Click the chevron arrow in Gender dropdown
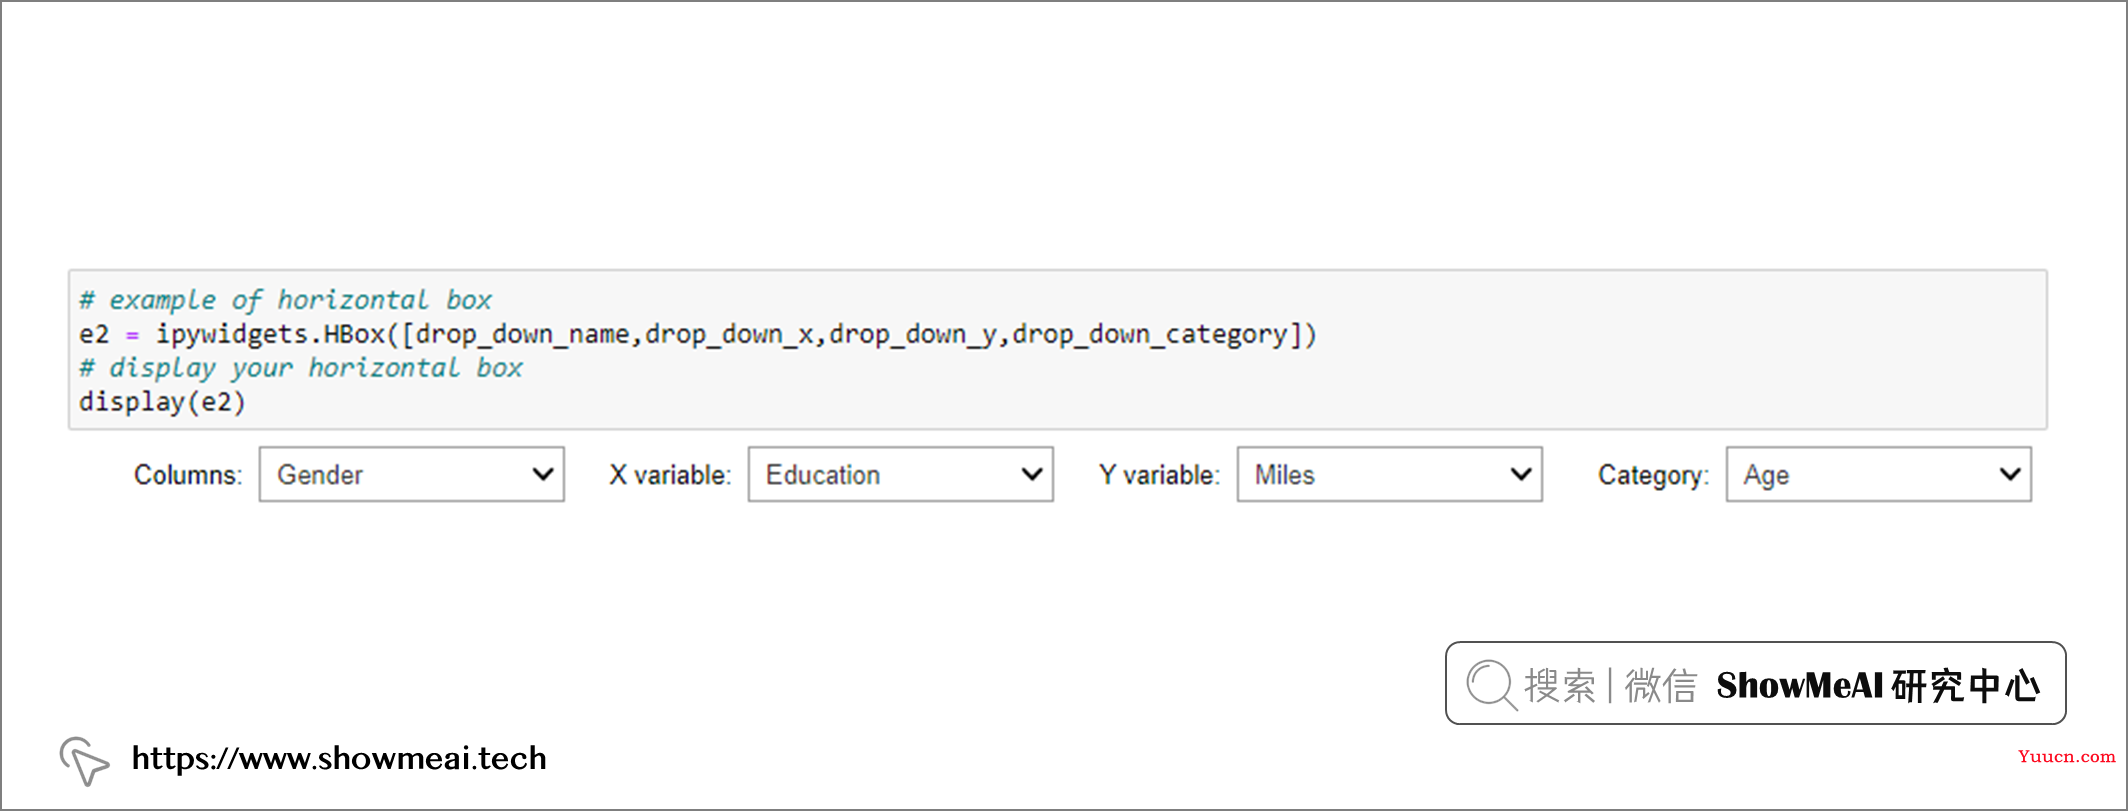The height and width of the screenshot is (811, 2128). click(x=543, y=474)
